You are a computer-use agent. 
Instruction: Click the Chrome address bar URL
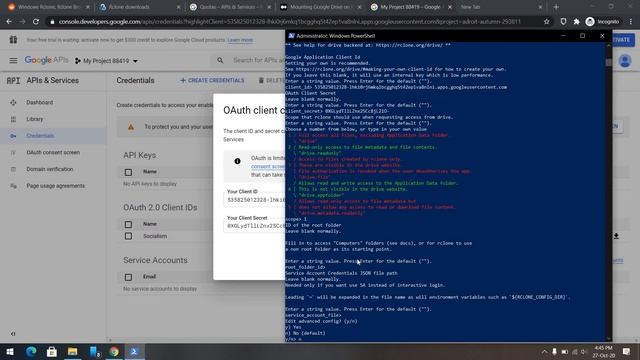(289, 22)
